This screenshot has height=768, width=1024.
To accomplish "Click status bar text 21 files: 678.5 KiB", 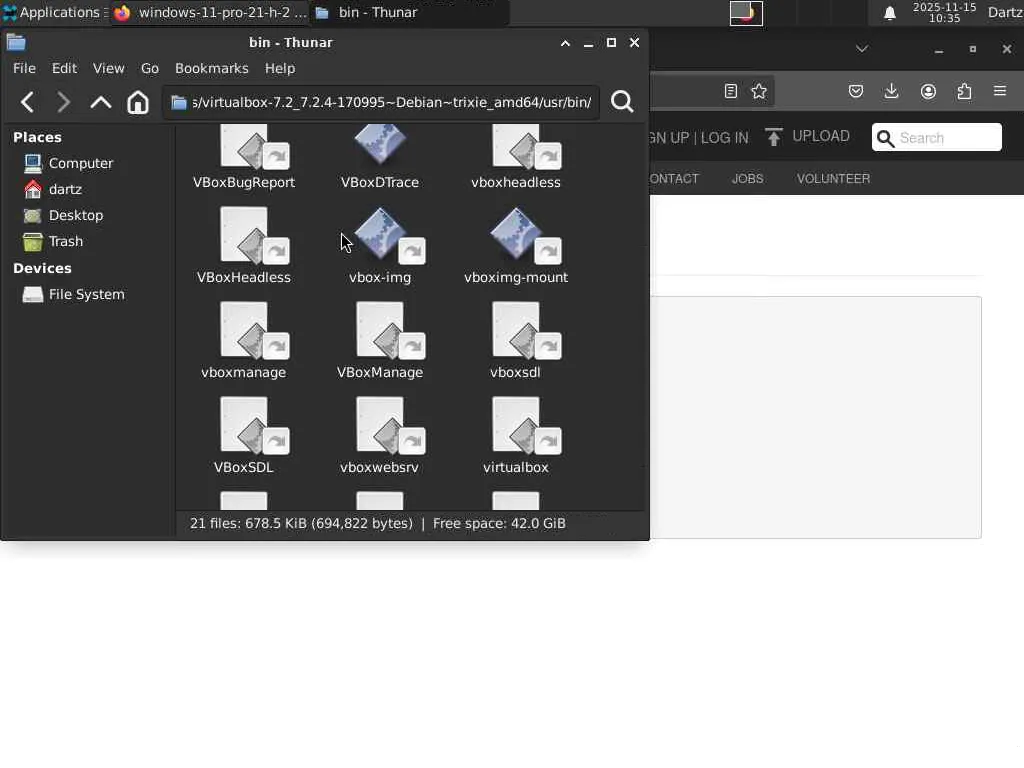I will coord(301,524).
